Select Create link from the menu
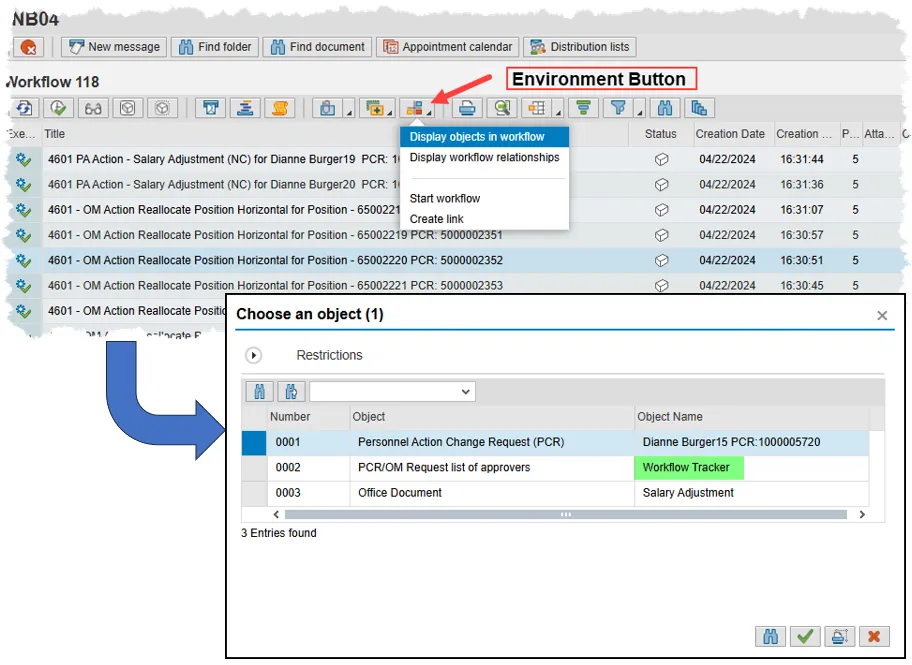The image size is (912, 665). coord(436,219)
